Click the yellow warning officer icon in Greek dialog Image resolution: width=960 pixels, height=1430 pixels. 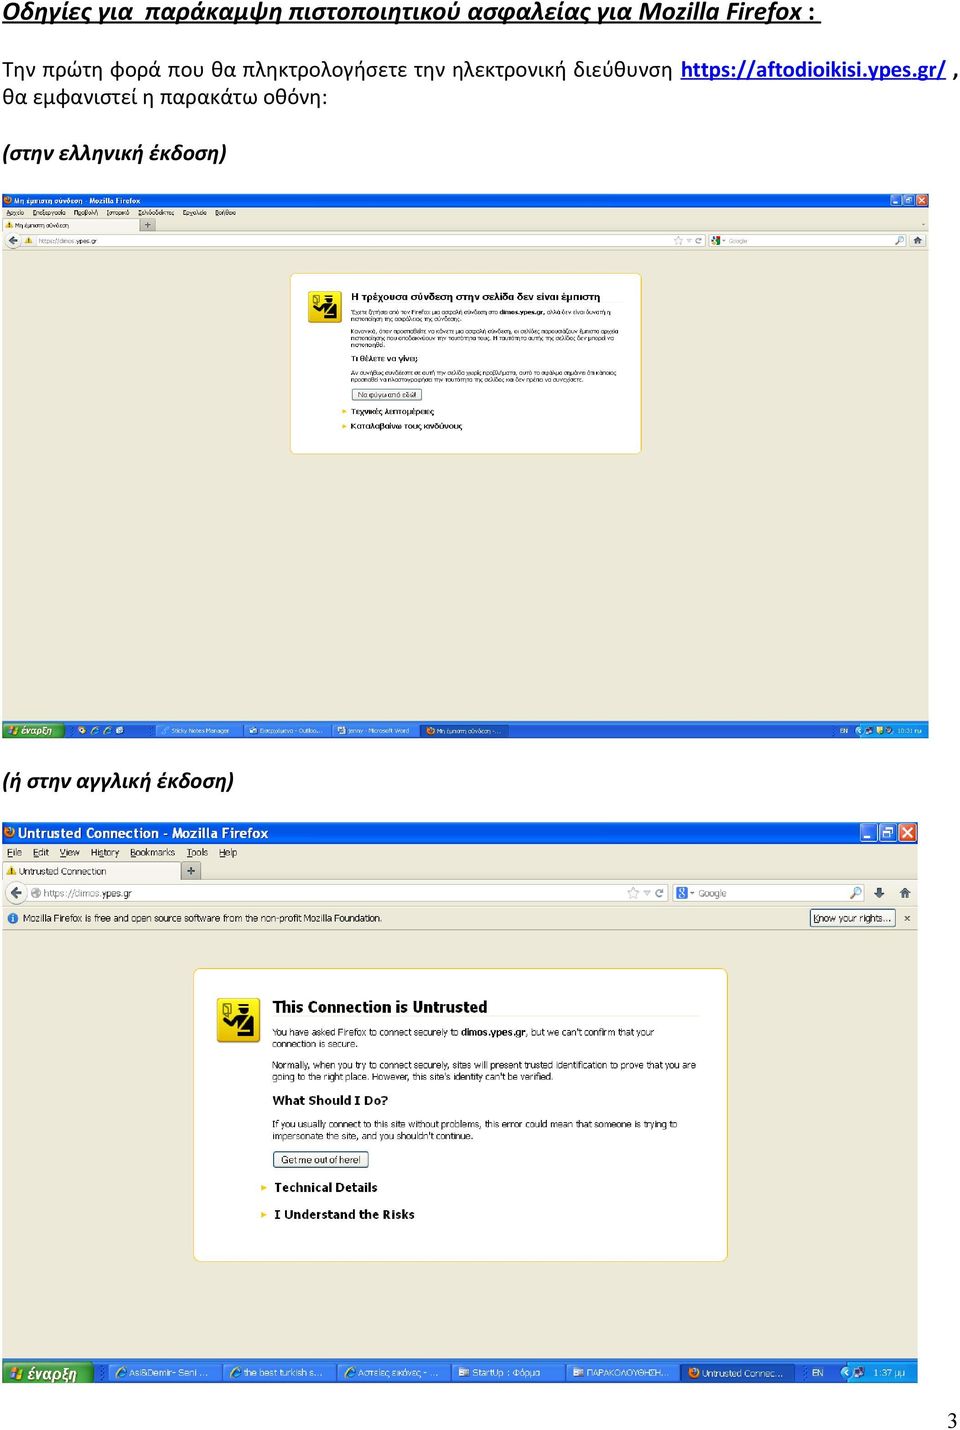[x=325, y=306]
